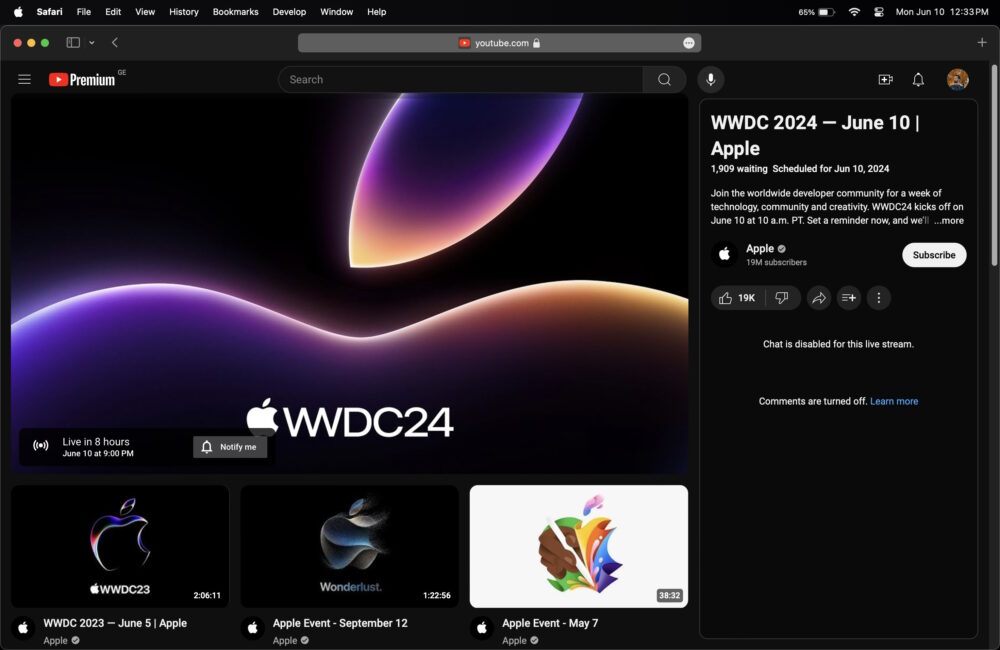Open the Safari sidebar dropdown chevron
Image resolution: width=1000 pixels, height=650 pixels.
pos(92,42)
